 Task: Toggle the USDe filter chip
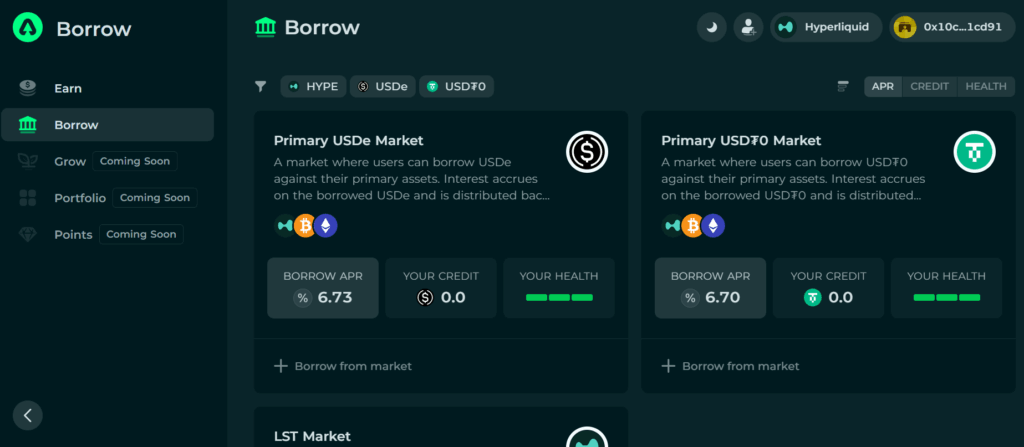click(383, 86)
